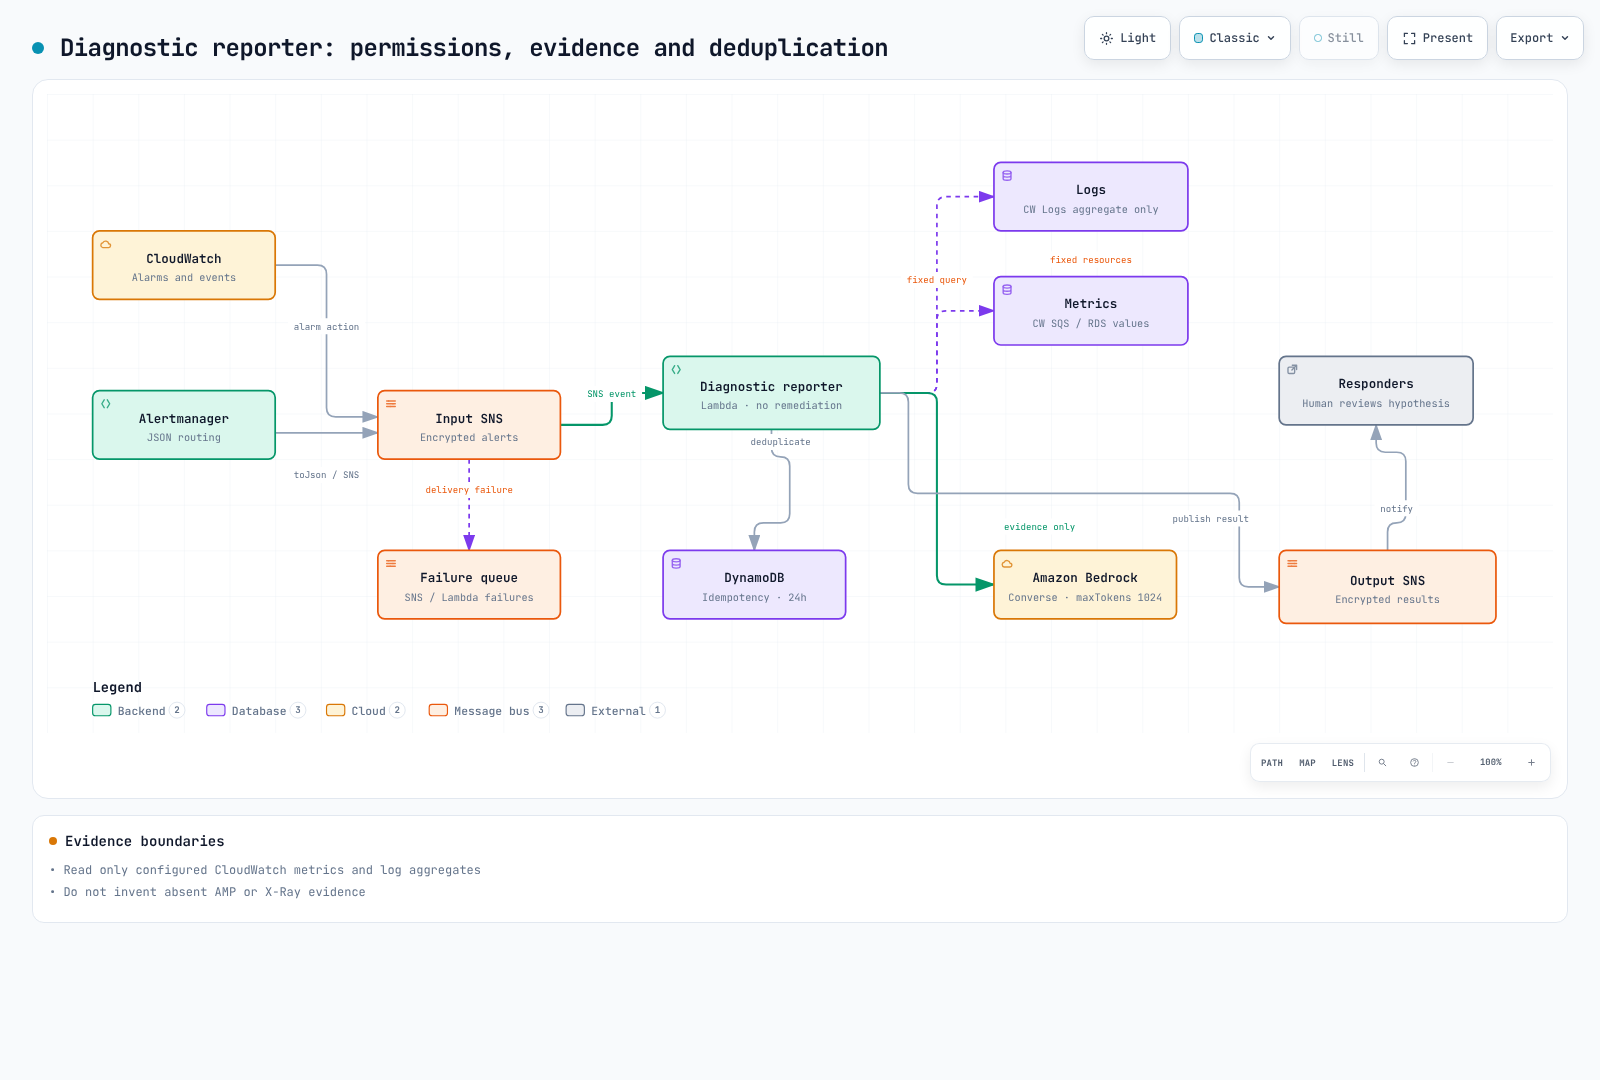The height and width of the screenshot is (1080, 1600).
Task: Open the Export dropdown menu
Action: (1540, 38)
